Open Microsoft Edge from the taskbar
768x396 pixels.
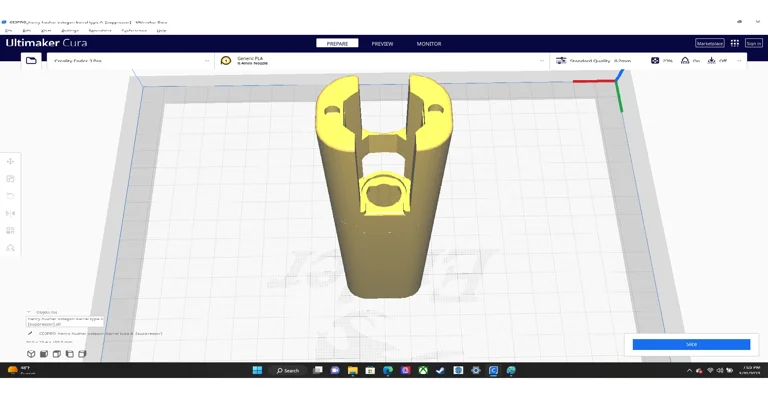pos(387,370)
